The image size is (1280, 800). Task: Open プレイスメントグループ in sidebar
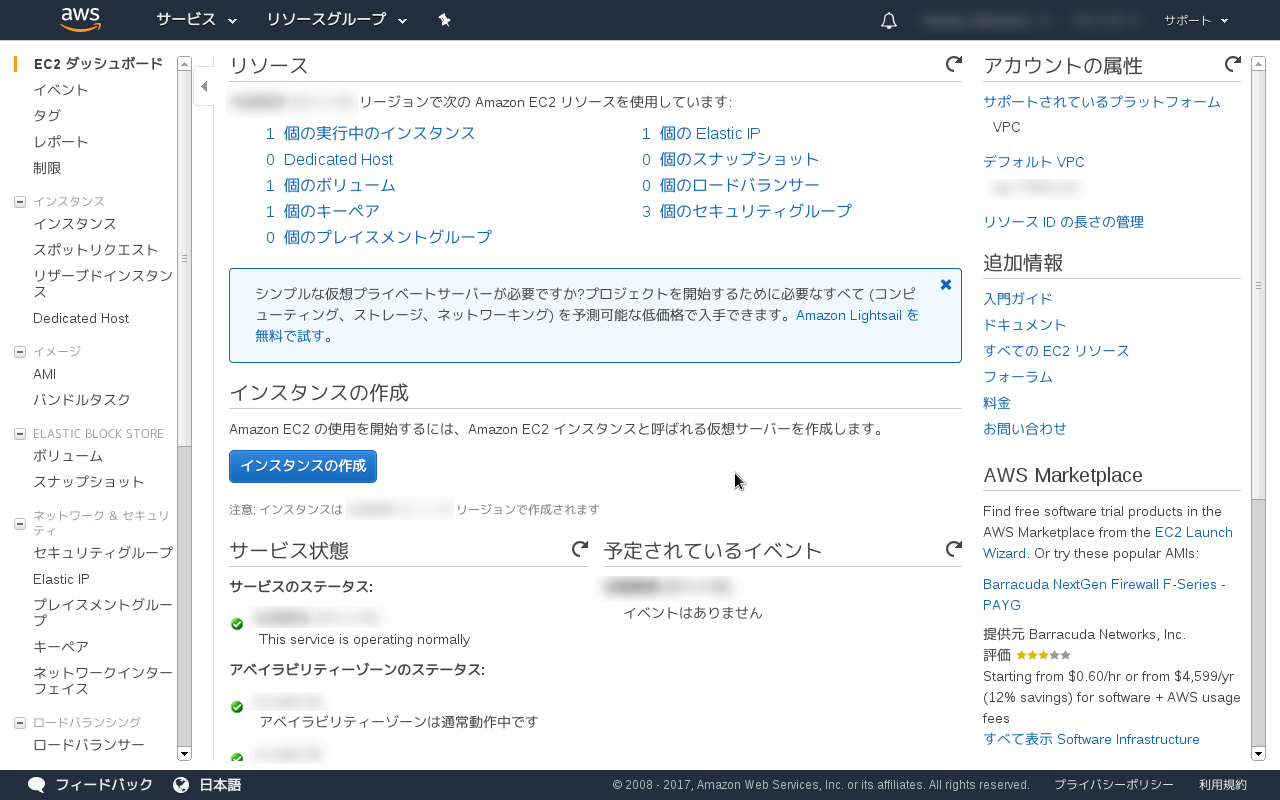pos(103,613)
